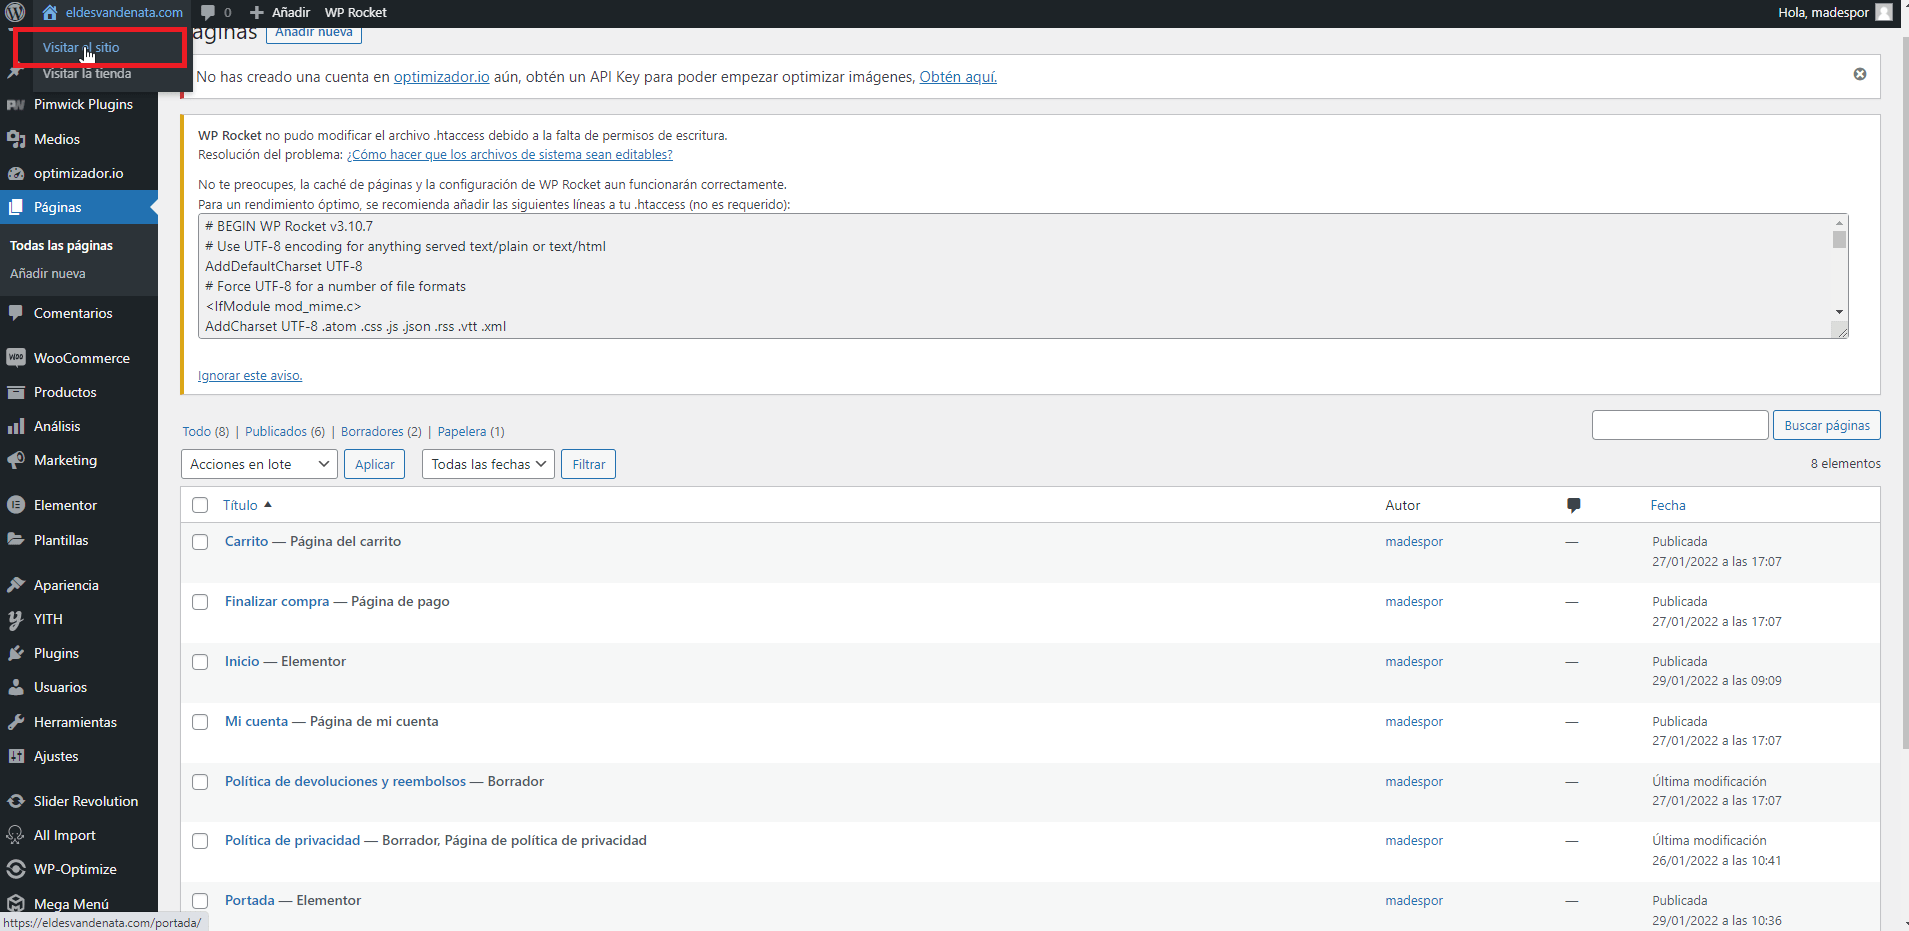Viewport: 1909px width, 931px height.
Task: Open the editable system files help link
Action: pyautogui.click(x=510, y=154)
